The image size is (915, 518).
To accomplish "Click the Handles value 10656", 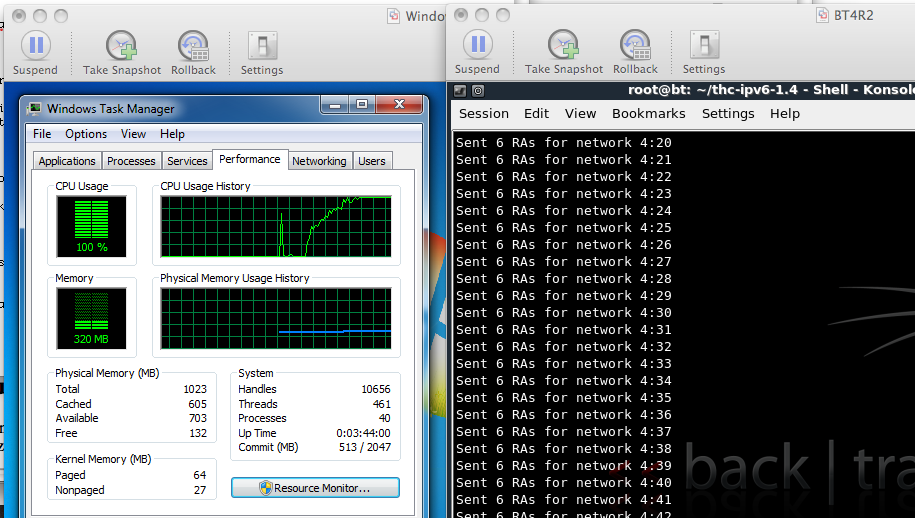I will click(376, 389).
